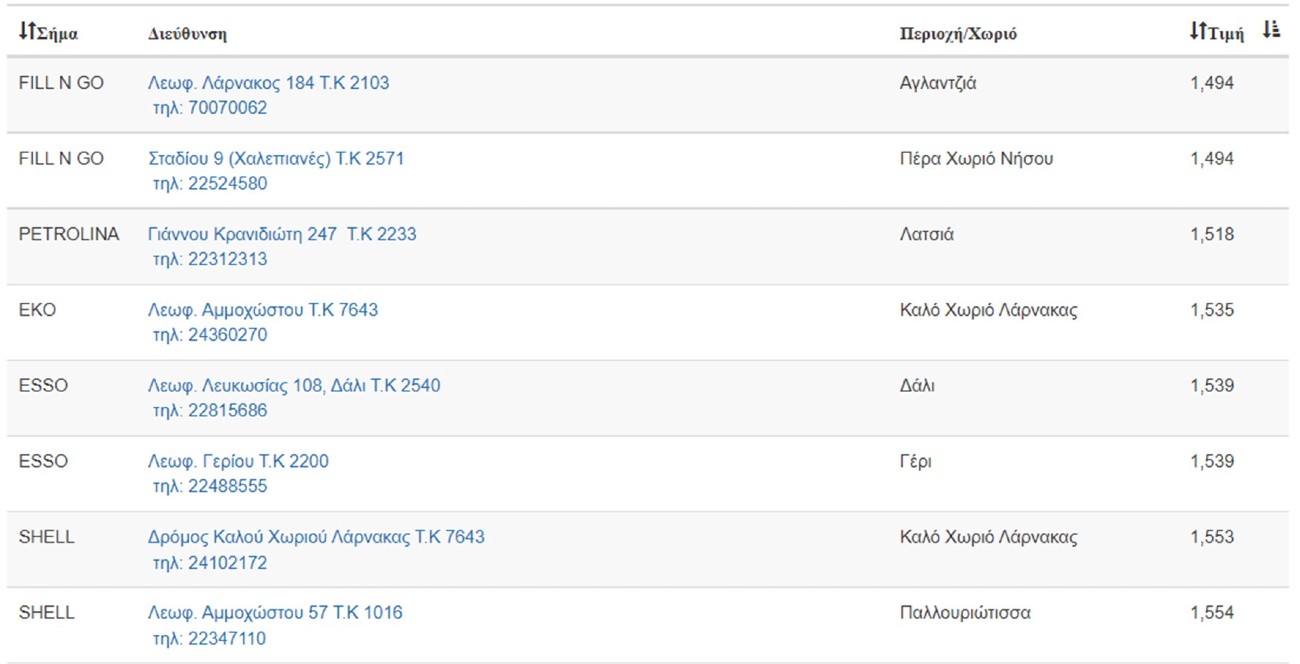
Task: Click Γιάννου Κρανιδιώτη 247 address link
Action: pos(282,234)
